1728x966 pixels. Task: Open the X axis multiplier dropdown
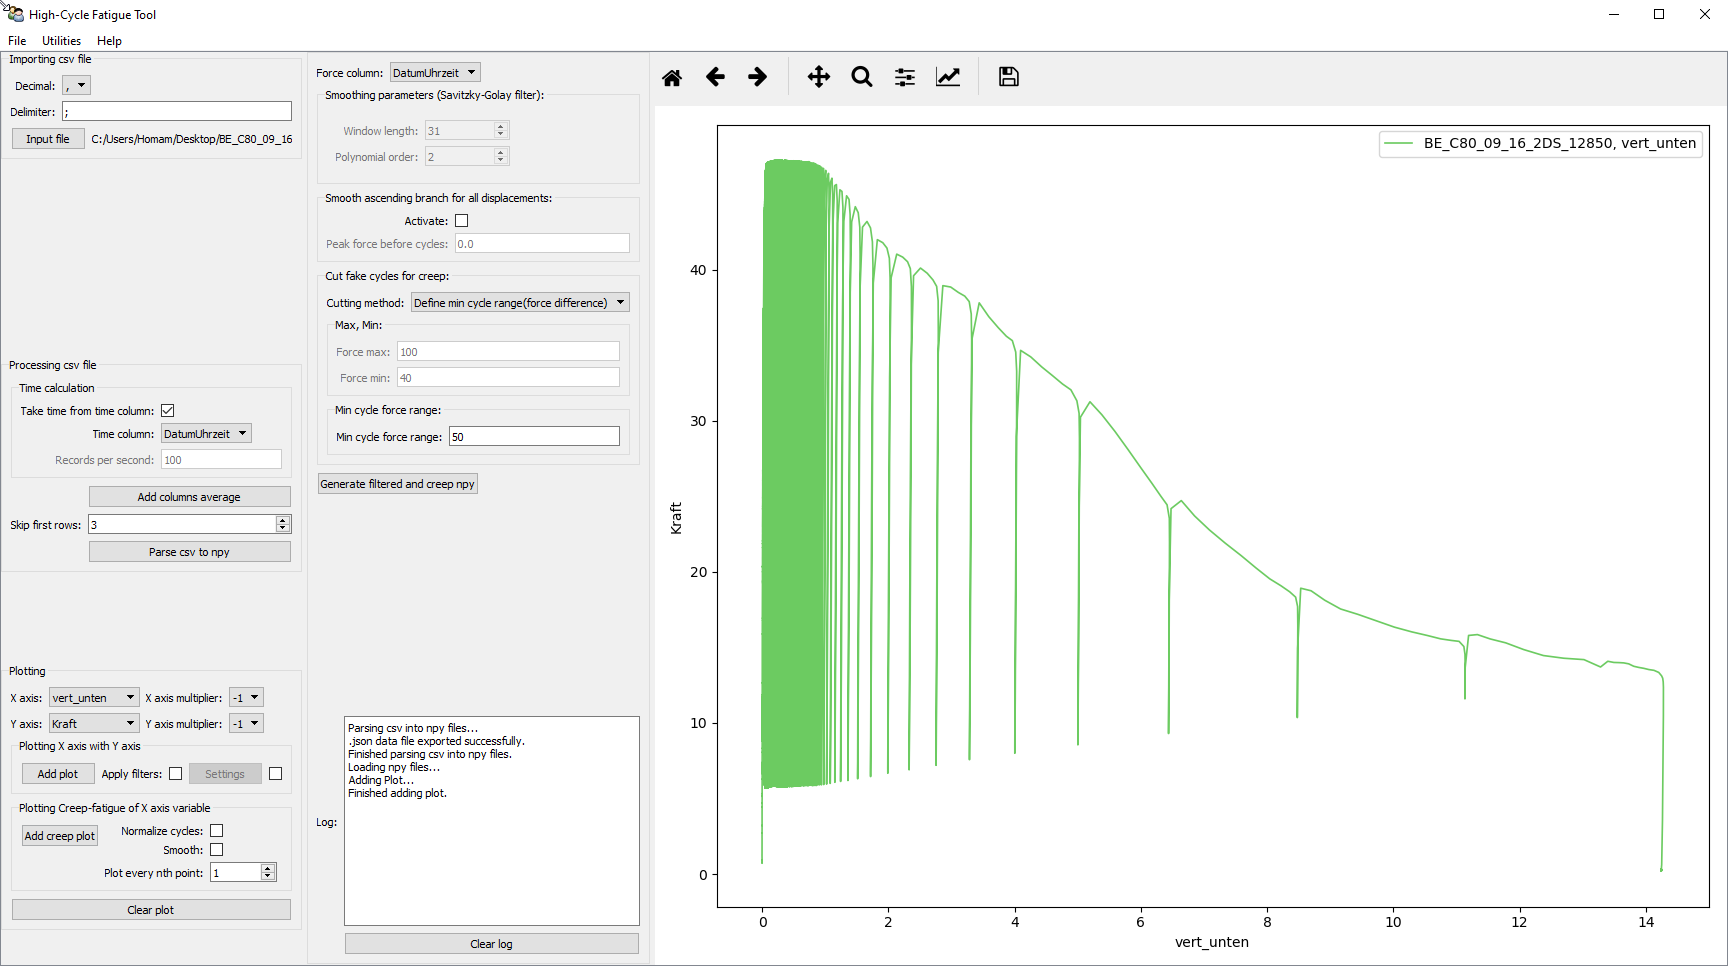246,698
